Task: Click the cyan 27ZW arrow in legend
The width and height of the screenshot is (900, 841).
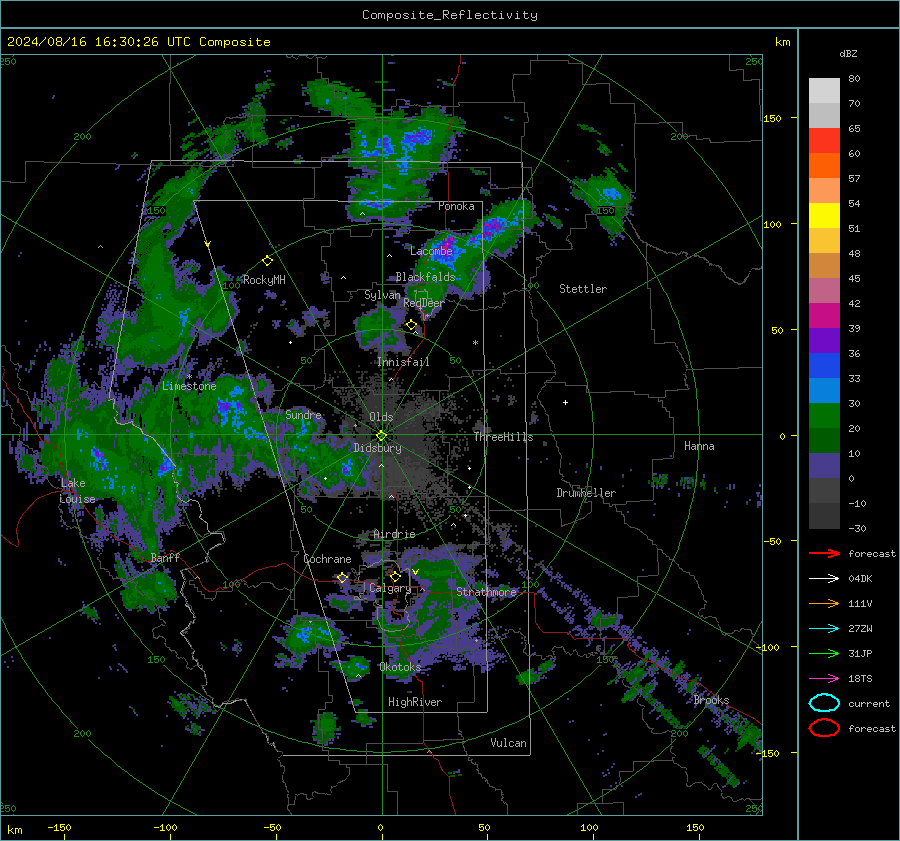Action: point(824,629)
